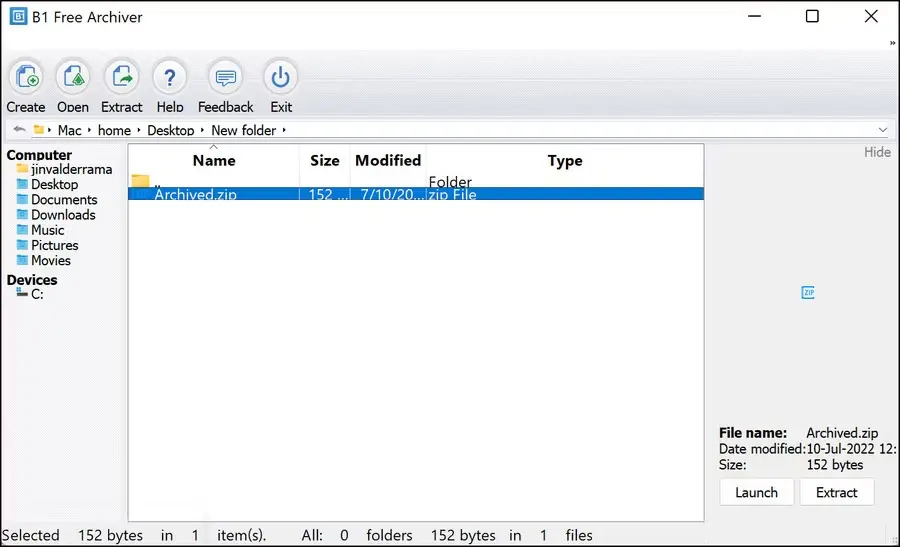Expand the arrow after Desktop in the path
Screen dimensions: 900x547
coord(202,130)
